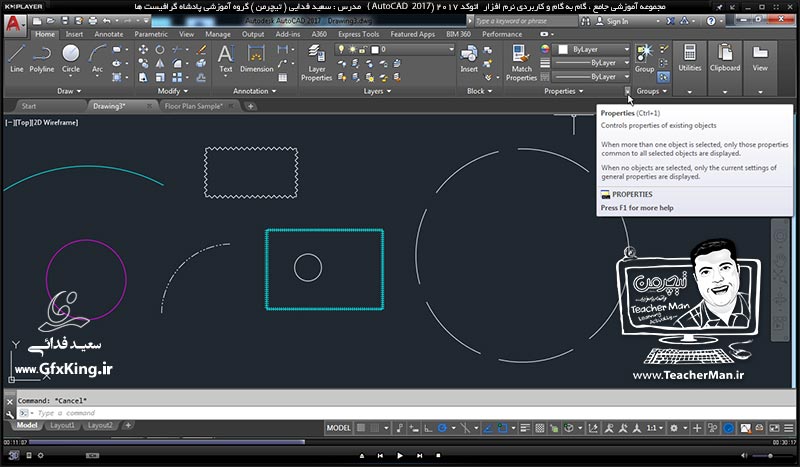Screen dimensions: 800x467
Task: Switch to the Insert ribbon tab
Action: [x=74, y=34]
